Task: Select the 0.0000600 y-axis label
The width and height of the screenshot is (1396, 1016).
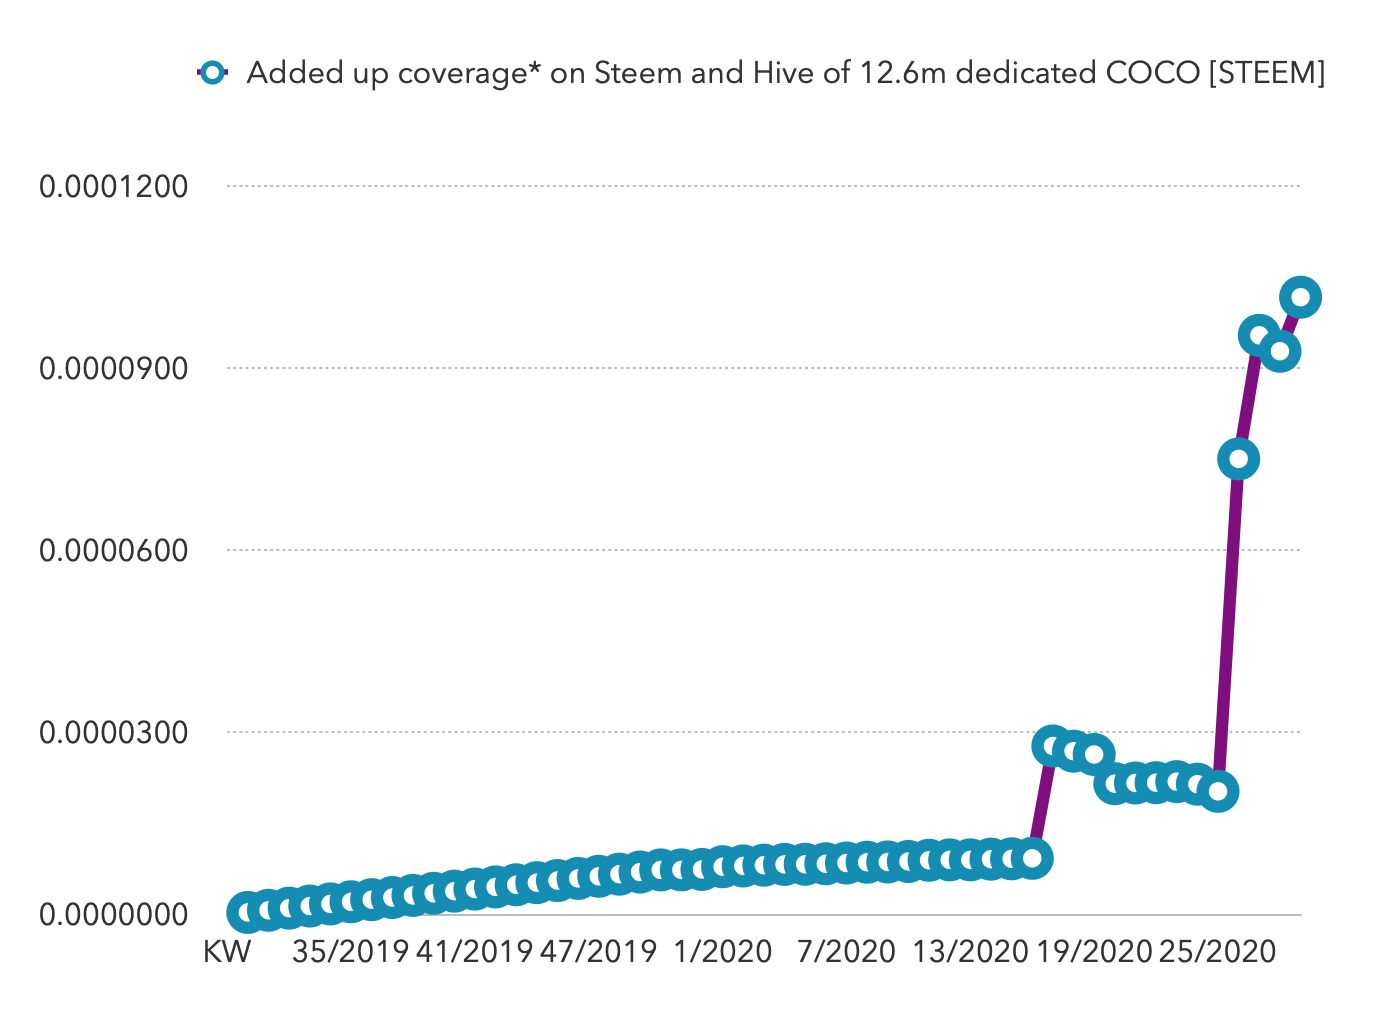Action: pyautogui.click(x=113, y=550)
